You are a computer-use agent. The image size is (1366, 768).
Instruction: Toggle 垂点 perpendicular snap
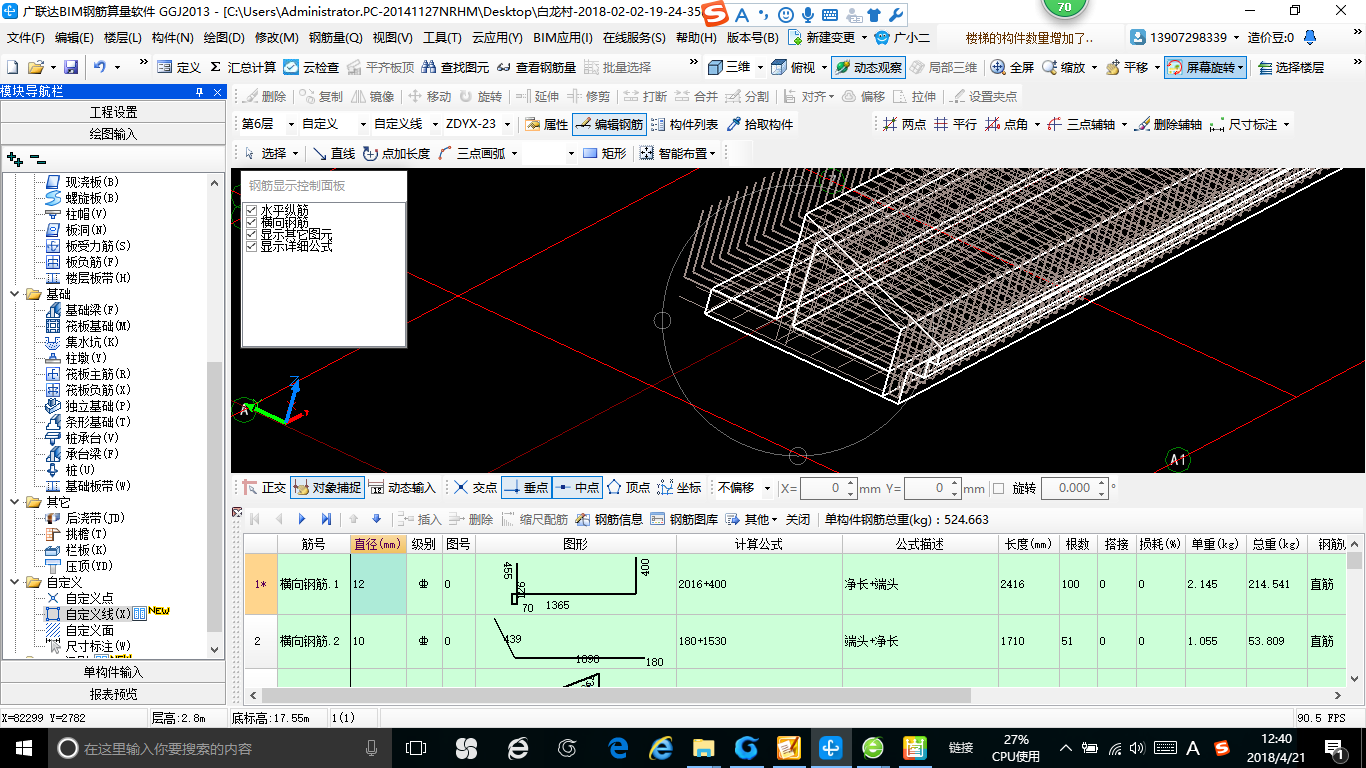(526, 488)
